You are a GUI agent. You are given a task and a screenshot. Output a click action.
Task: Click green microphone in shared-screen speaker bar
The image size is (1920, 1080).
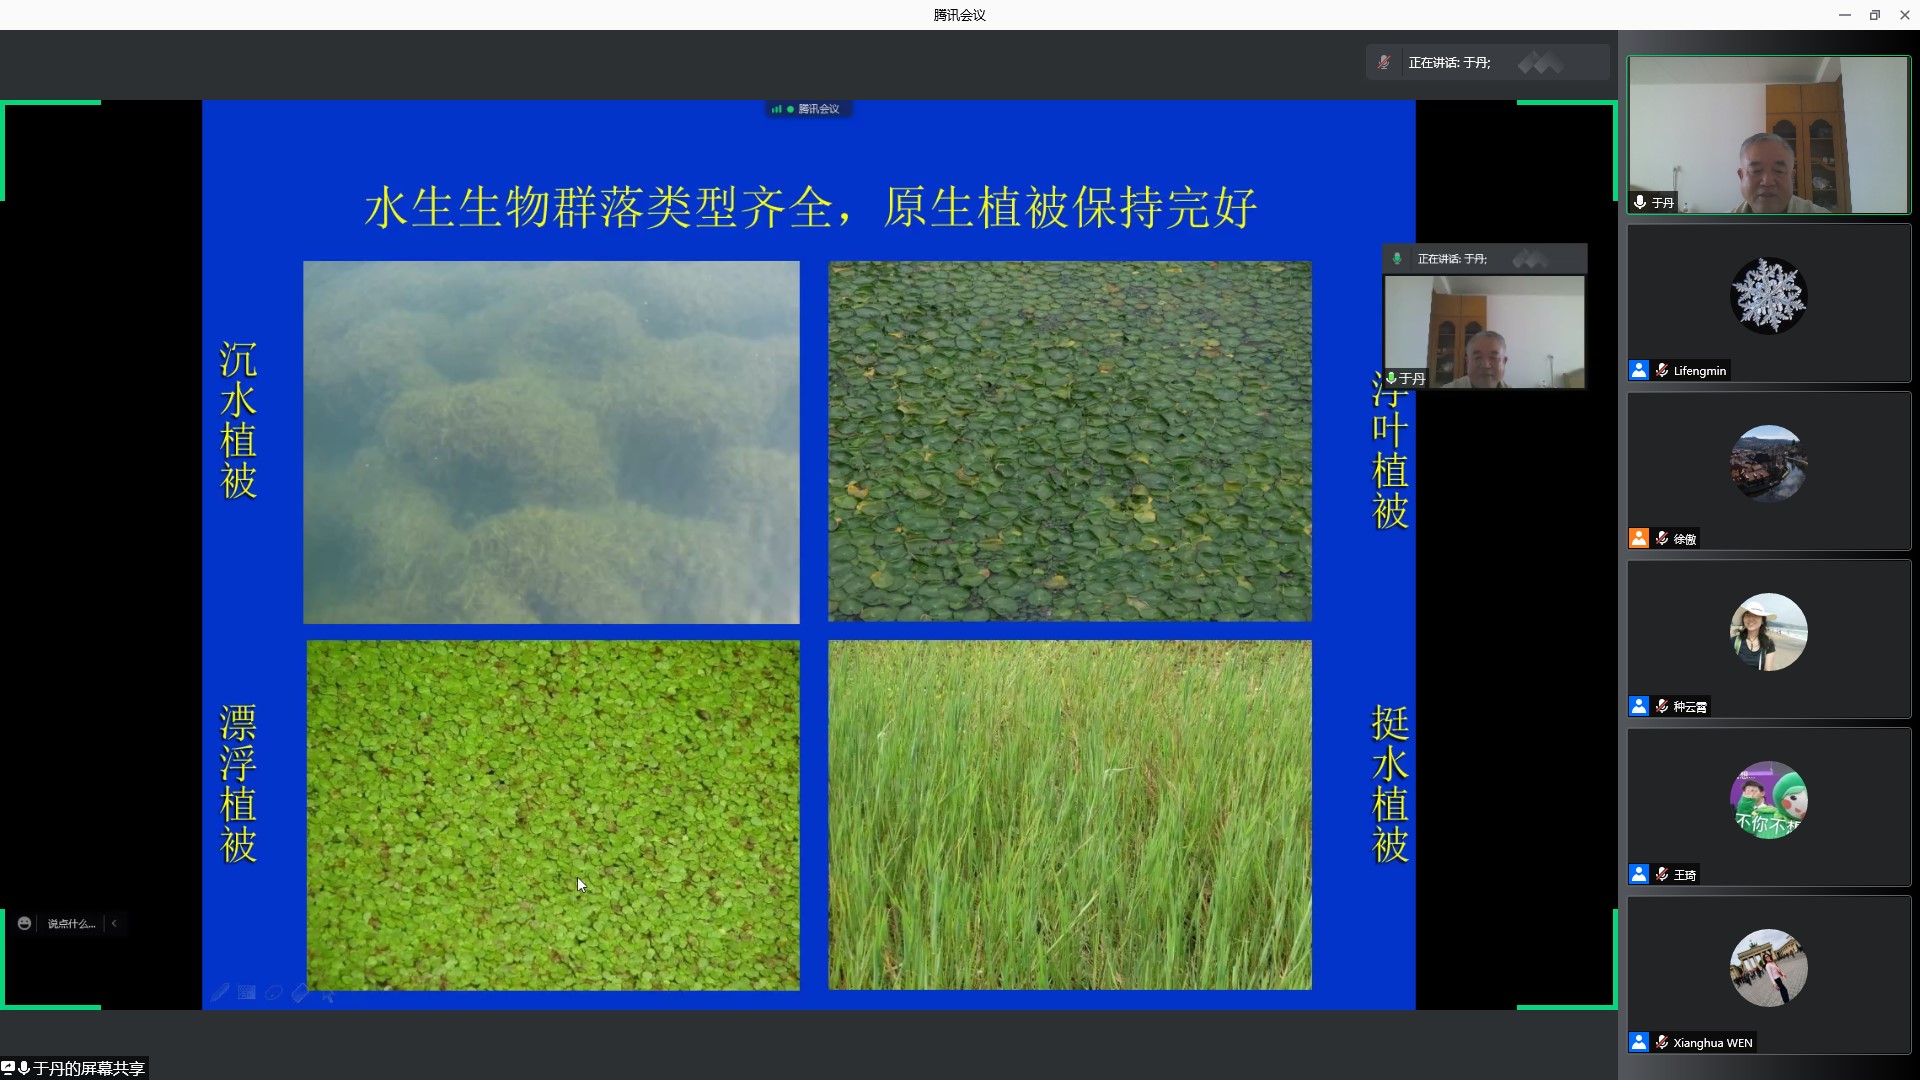(1397, 258)
